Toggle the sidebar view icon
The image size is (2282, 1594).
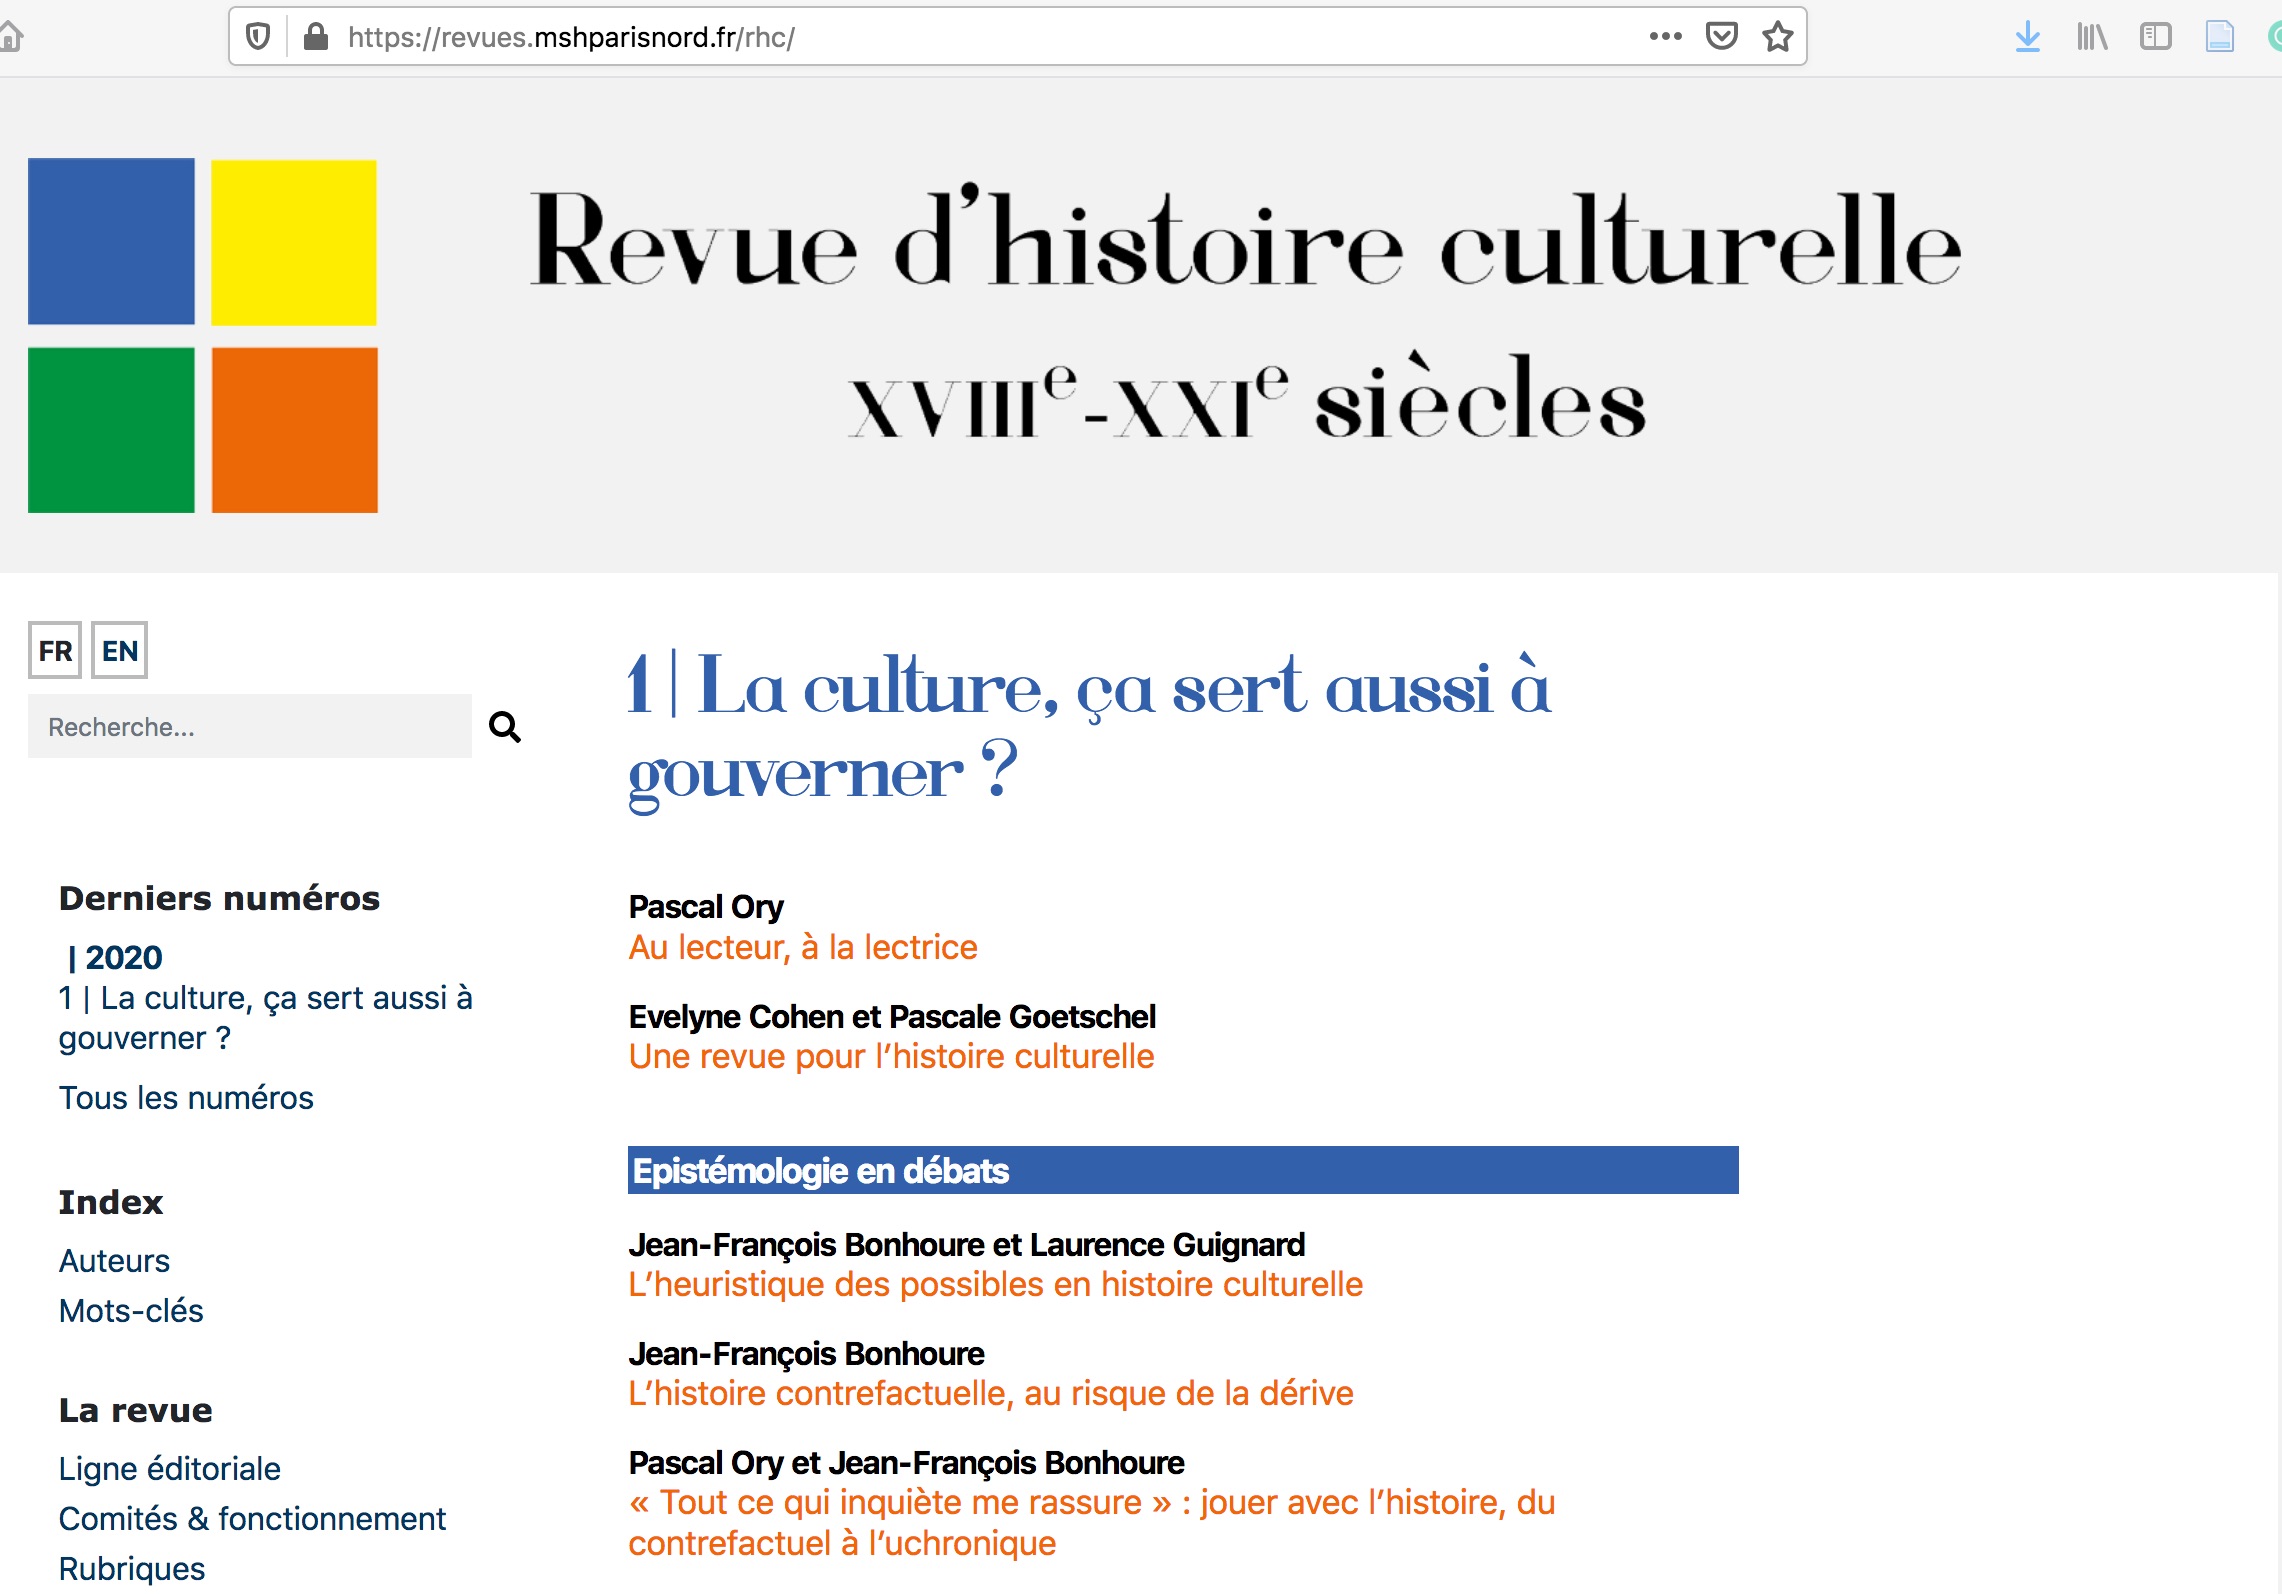2155,37
